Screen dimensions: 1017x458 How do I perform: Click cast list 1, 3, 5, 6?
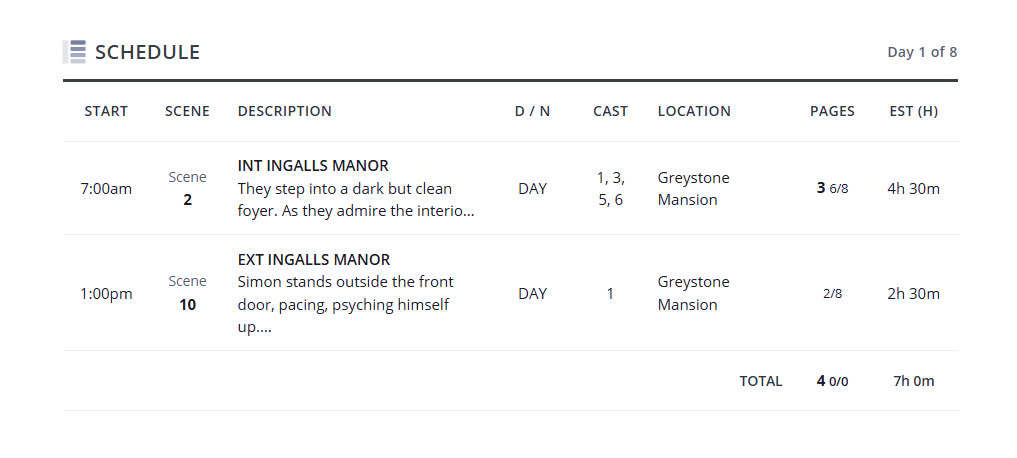(610, 188)
